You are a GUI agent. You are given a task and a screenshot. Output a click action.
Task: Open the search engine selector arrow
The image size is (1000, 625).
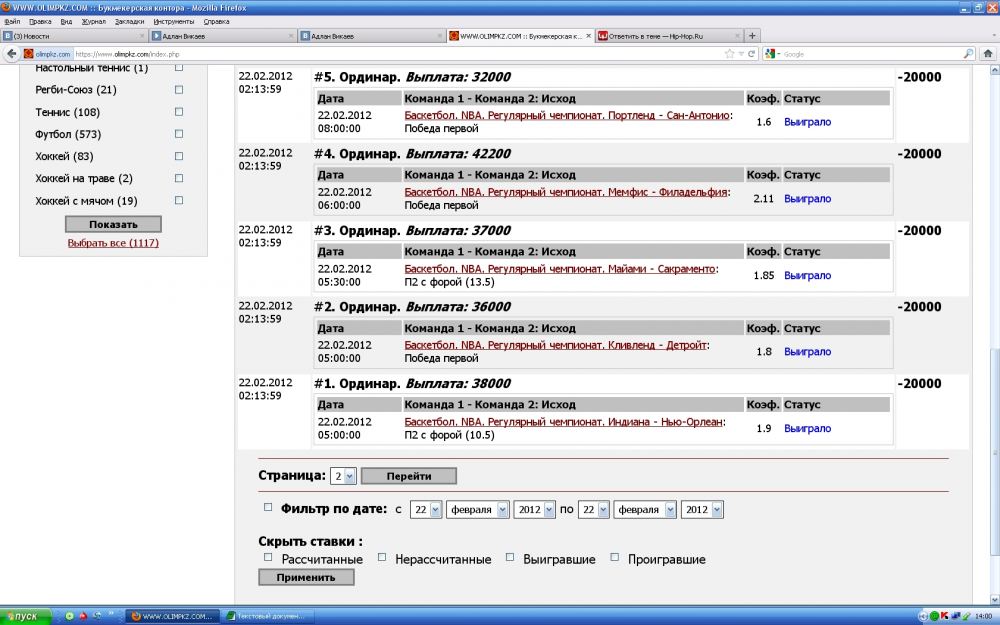click(779, 54)
